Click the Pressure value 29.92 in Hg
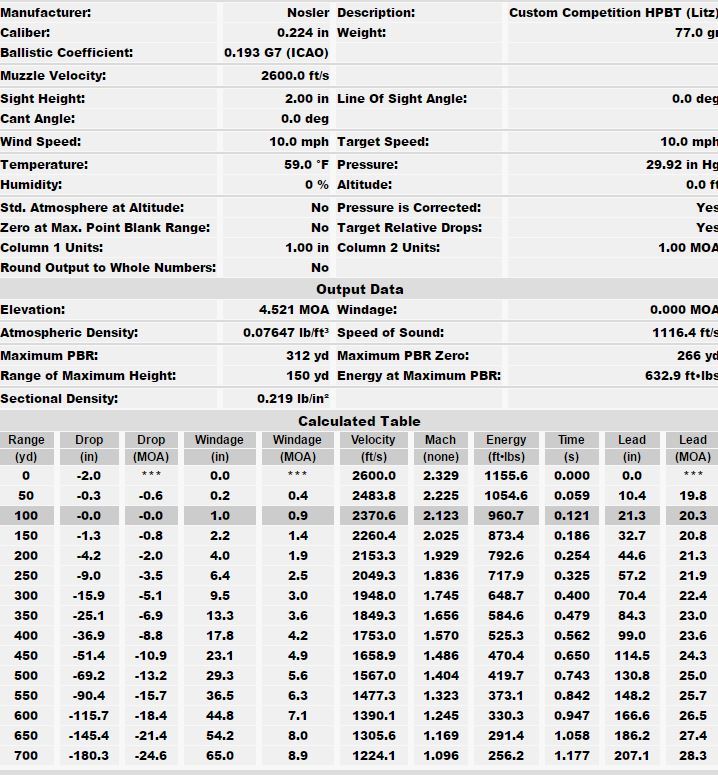The image size is (718, 775). [681, 165]
